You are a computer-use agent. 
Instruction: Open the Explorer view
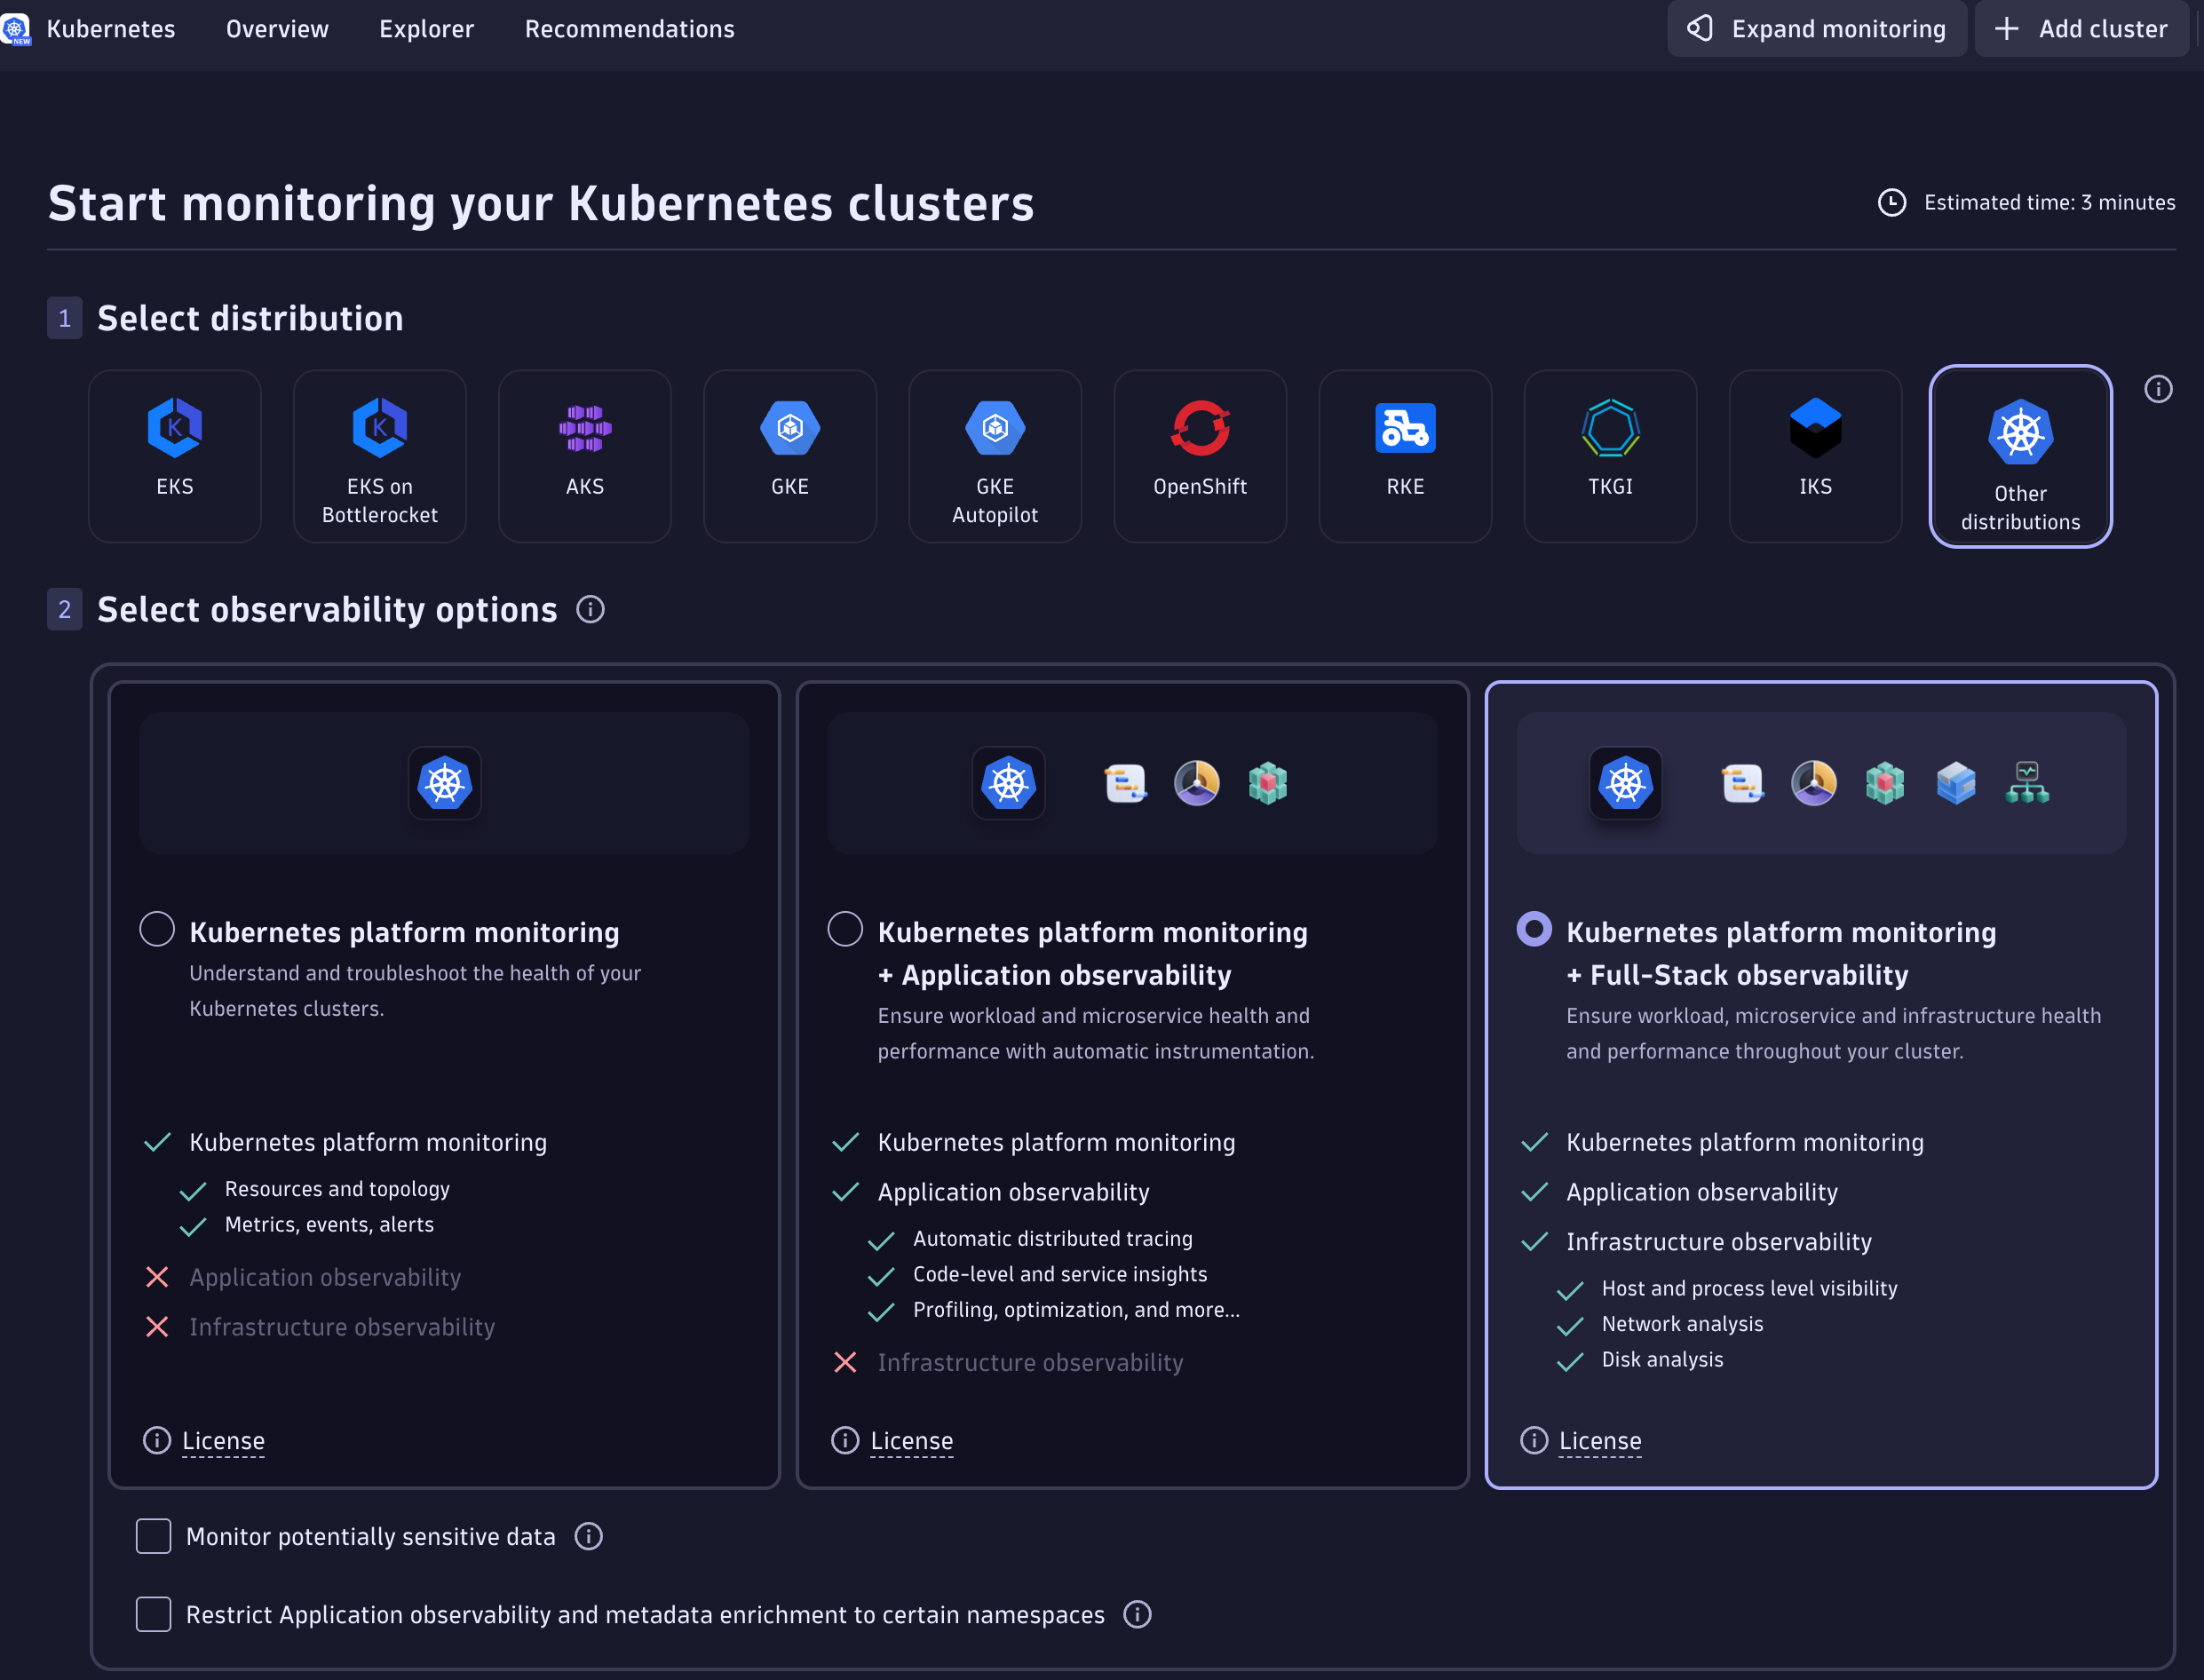coord(426,28)
